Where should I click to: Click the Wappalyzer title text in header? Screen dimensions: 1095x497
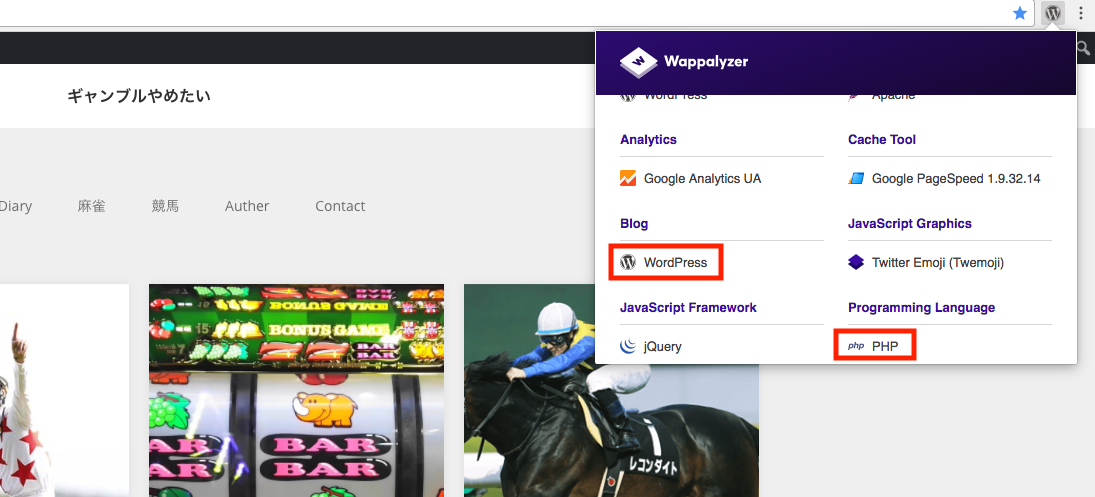click(x=706, y=61)
